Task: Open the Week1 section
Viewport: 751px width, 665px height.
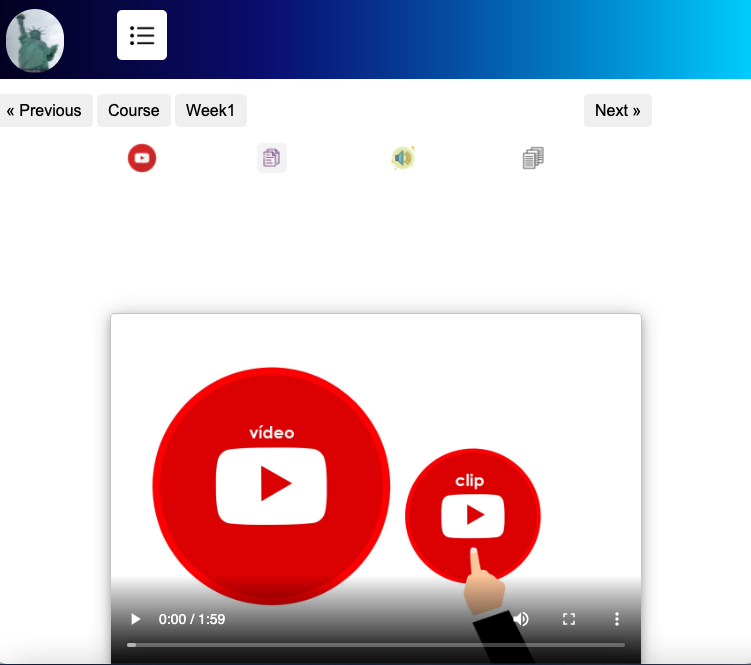Action: click(x=211, y=111)
